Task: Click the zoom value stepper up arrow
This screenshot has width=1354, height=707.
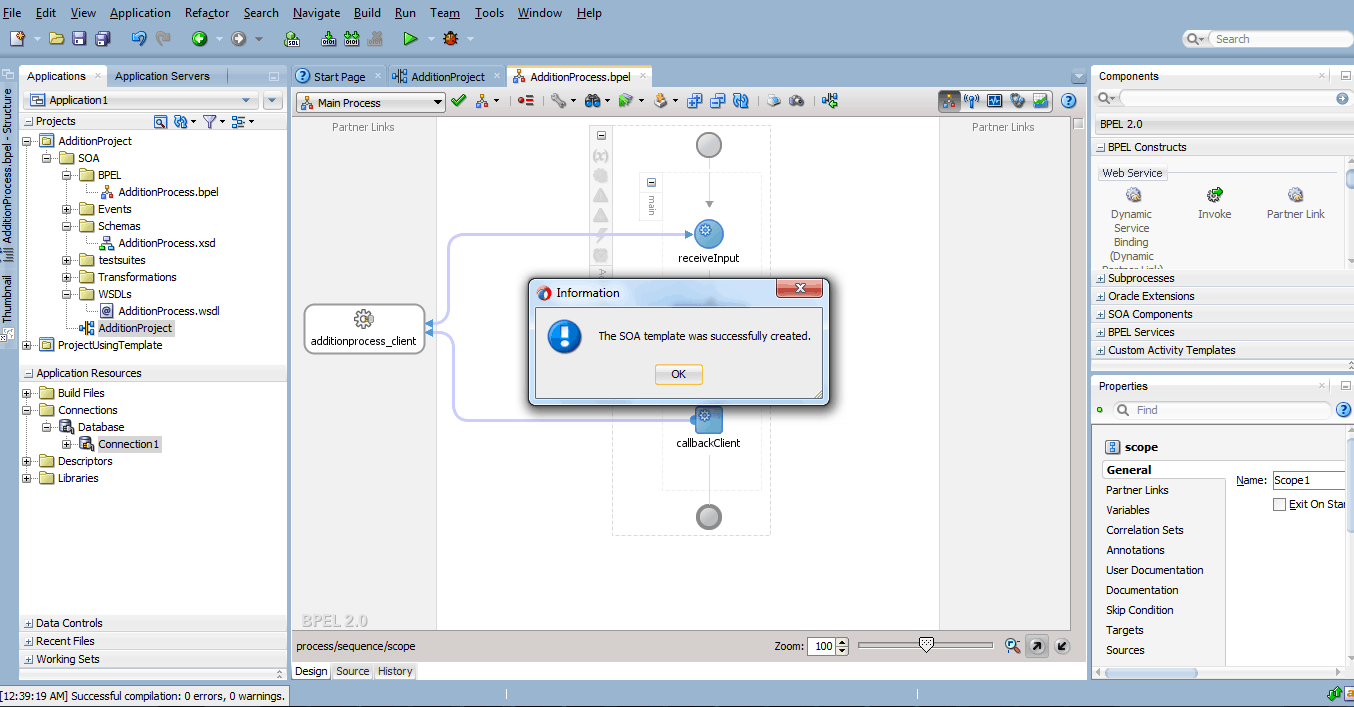Action: (x=843, y=642)
